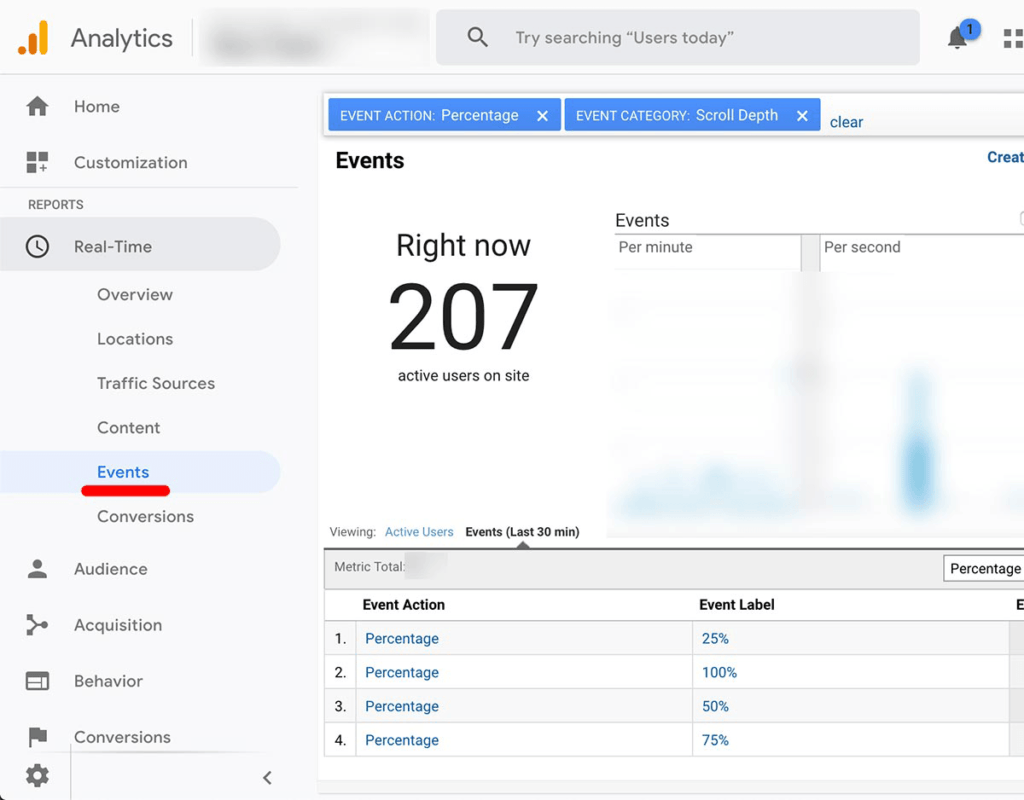
Task: Click clear to remove all filters
Action: click(846, 121)
